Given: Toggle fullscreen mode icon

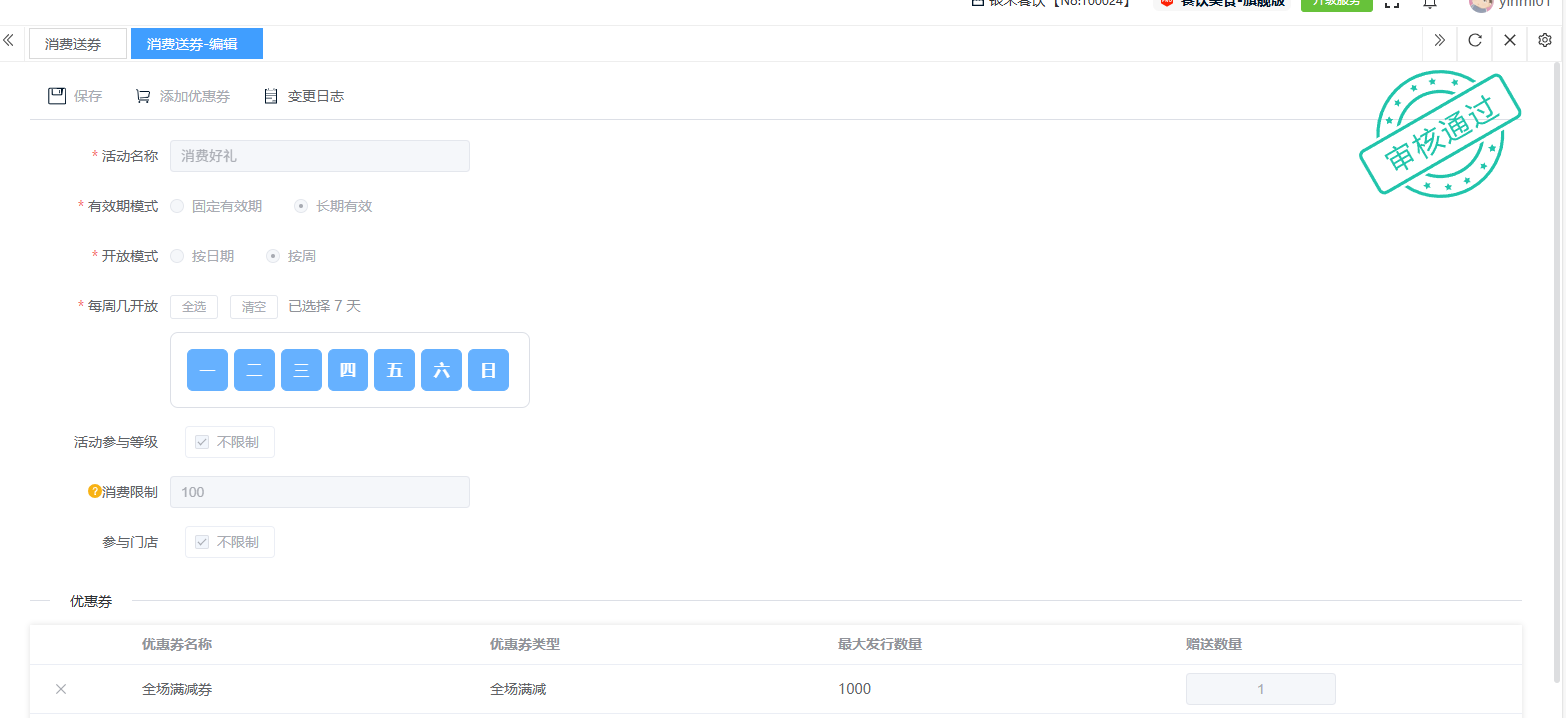Looking at the screenshot, I should click(1391, 4).
